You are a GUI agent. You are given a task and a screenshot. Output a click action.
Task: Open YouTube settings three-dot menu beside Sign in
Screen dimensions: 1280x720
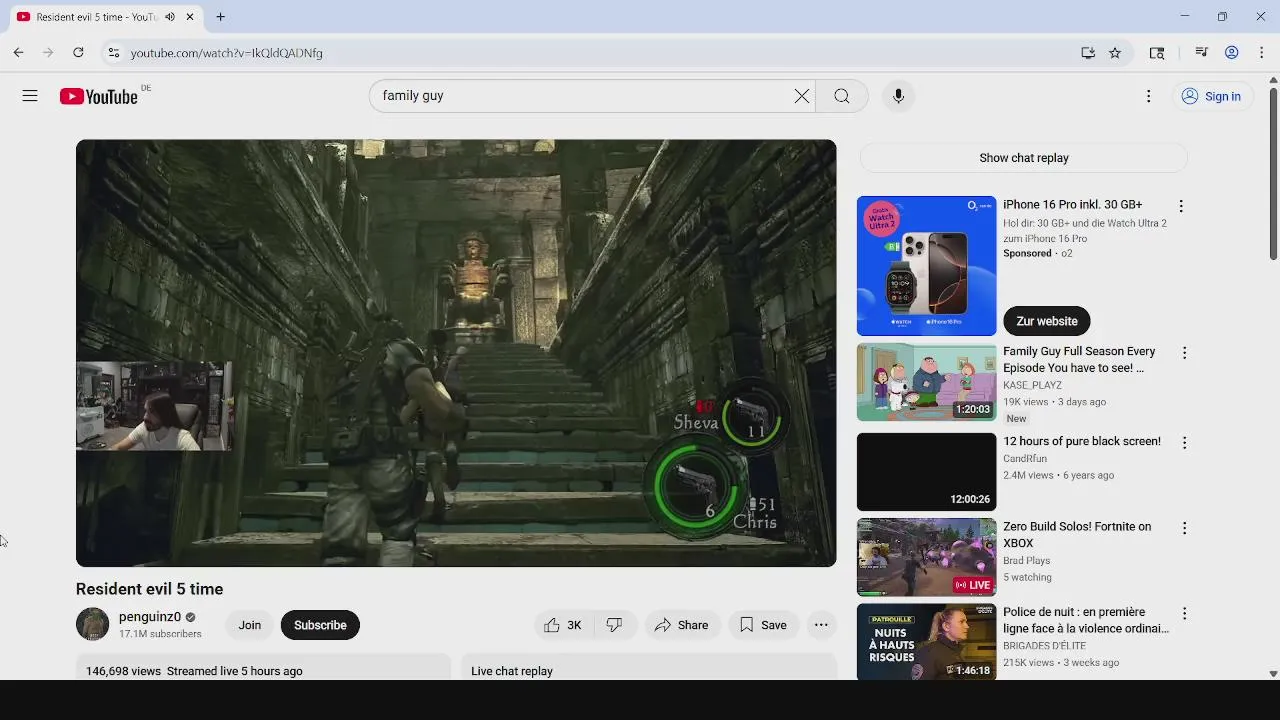1148,96
